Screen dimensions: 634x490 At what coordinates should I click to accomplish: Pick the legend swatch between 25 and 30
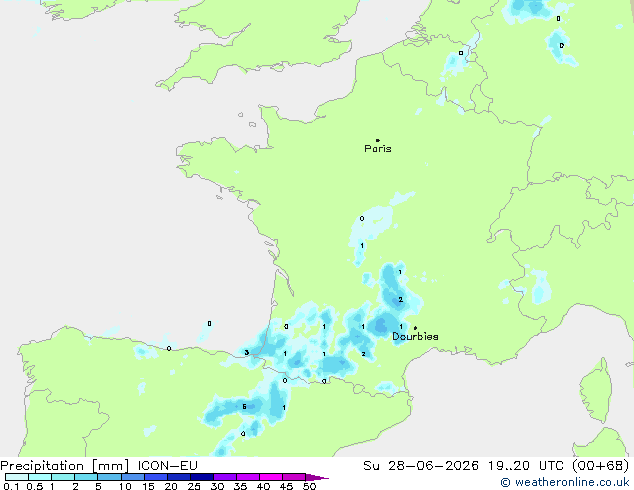(x=202, y=477)
